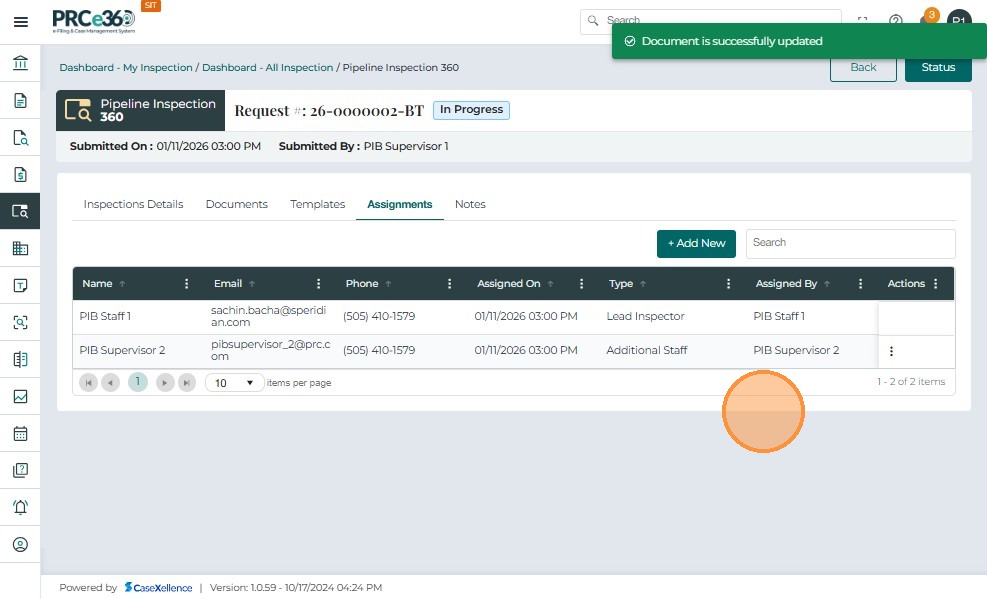Open Dashboard - My Inspection breadcrumb link
The image size is (987, 599).
point(126,67)
